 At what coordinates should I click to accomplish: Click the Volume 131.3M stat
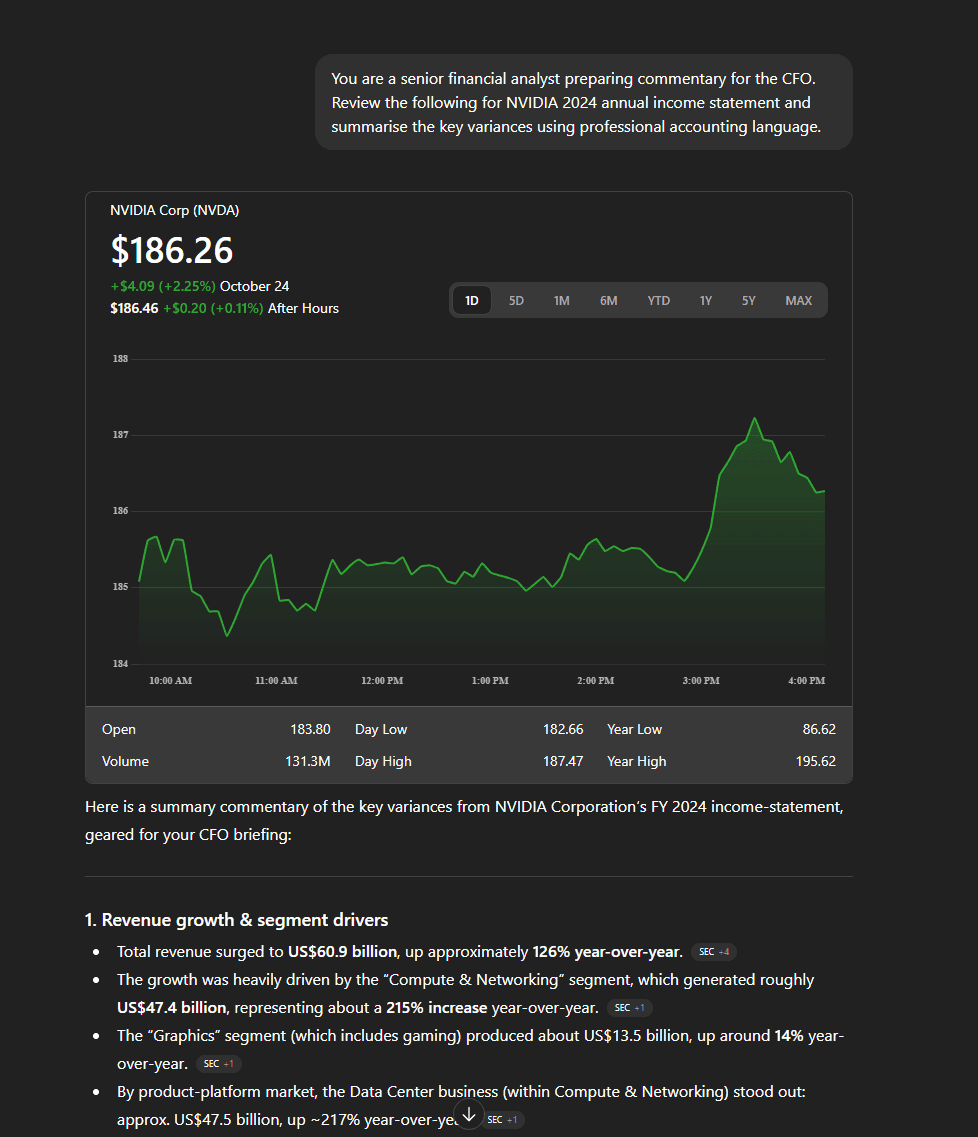307,761
